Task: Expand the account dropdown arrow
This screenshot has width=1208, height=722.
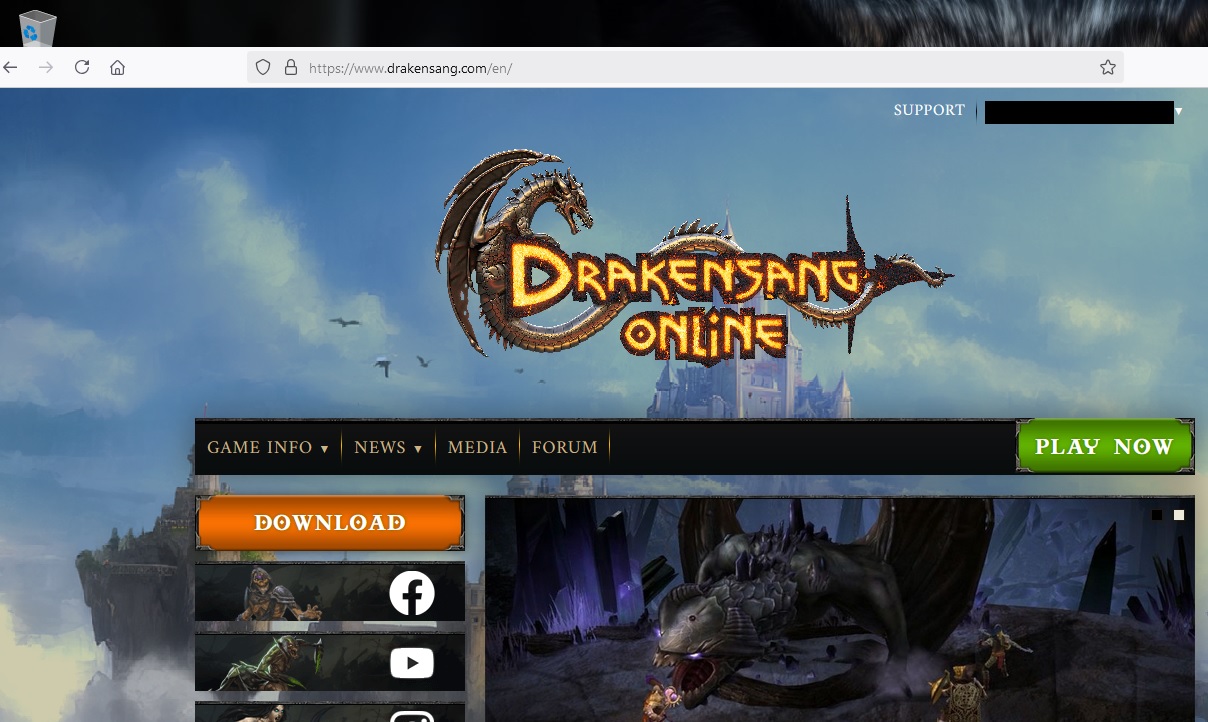Action: coord(1179,111)
